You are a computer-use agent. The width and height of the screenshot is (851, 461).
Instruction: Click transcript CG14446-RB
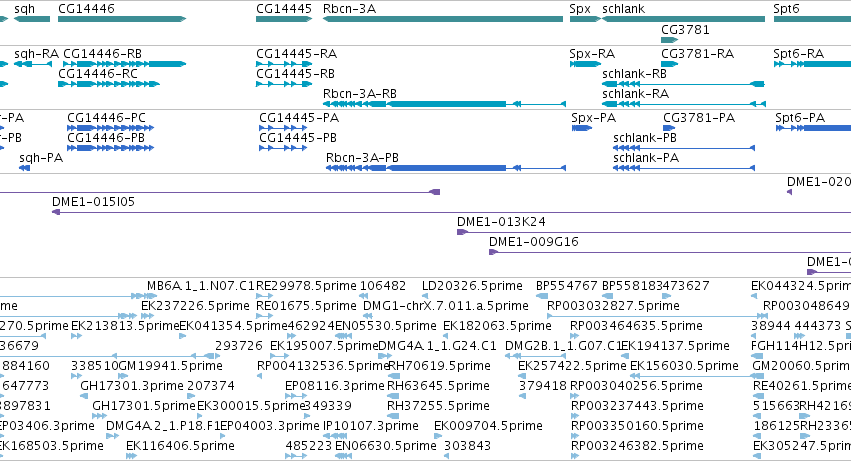point(103,54)
